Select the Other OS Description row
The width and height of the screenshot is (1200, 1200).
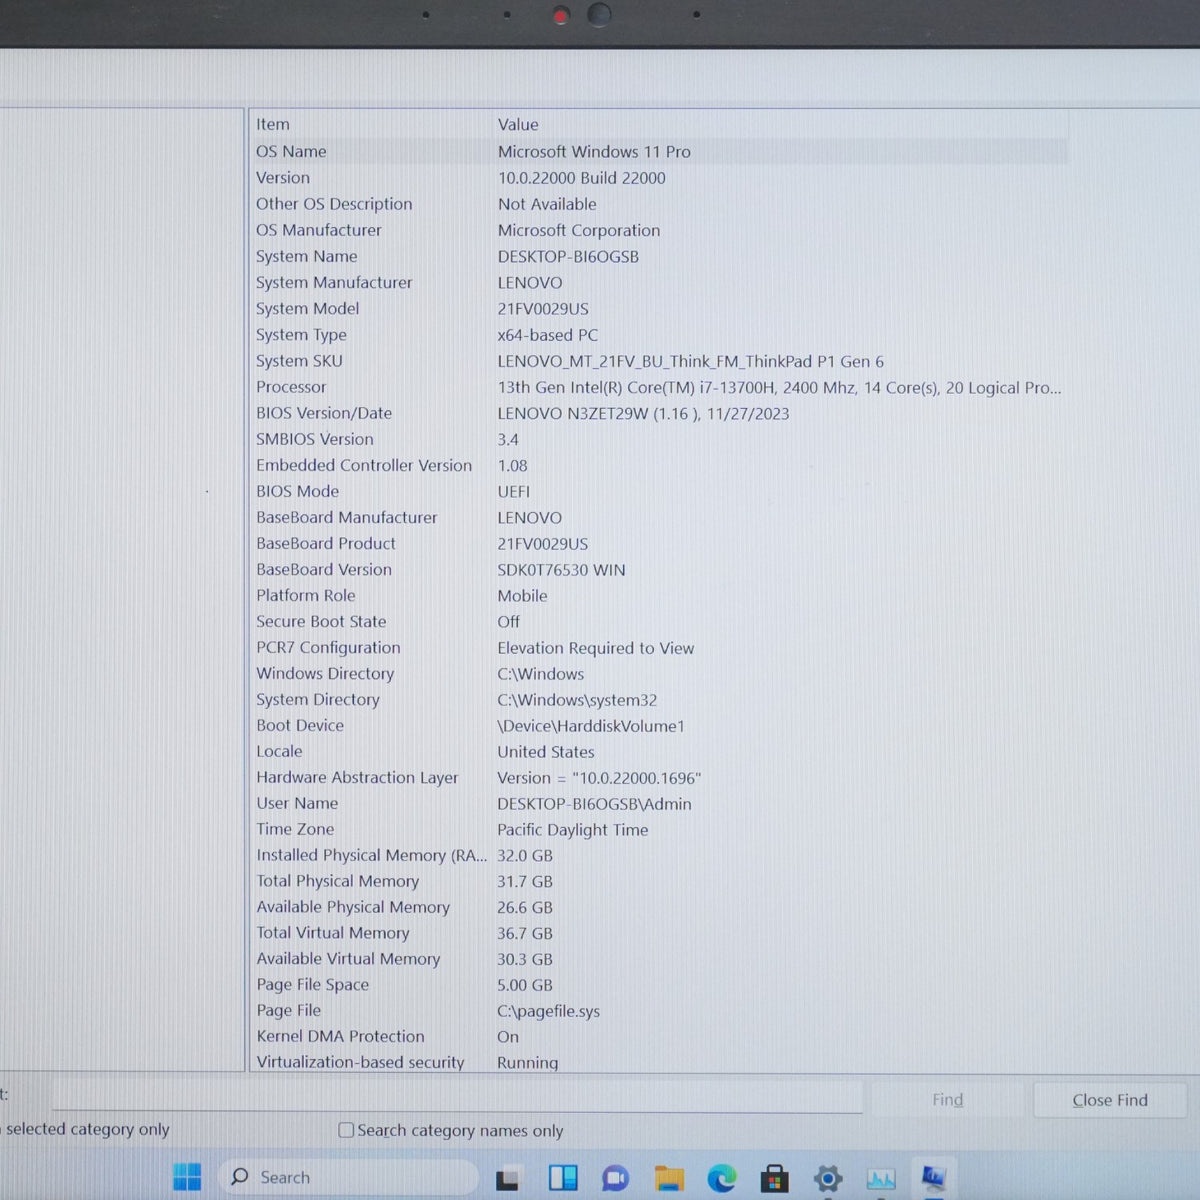(660, 203)
